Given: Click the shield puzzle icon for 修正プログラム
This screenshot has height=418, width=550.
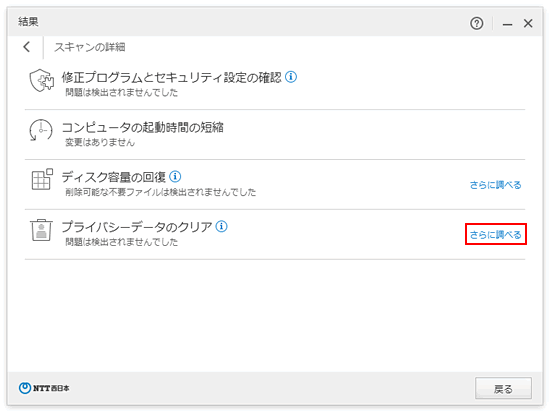Looking at the screenshot, I should tap(42, 80).
